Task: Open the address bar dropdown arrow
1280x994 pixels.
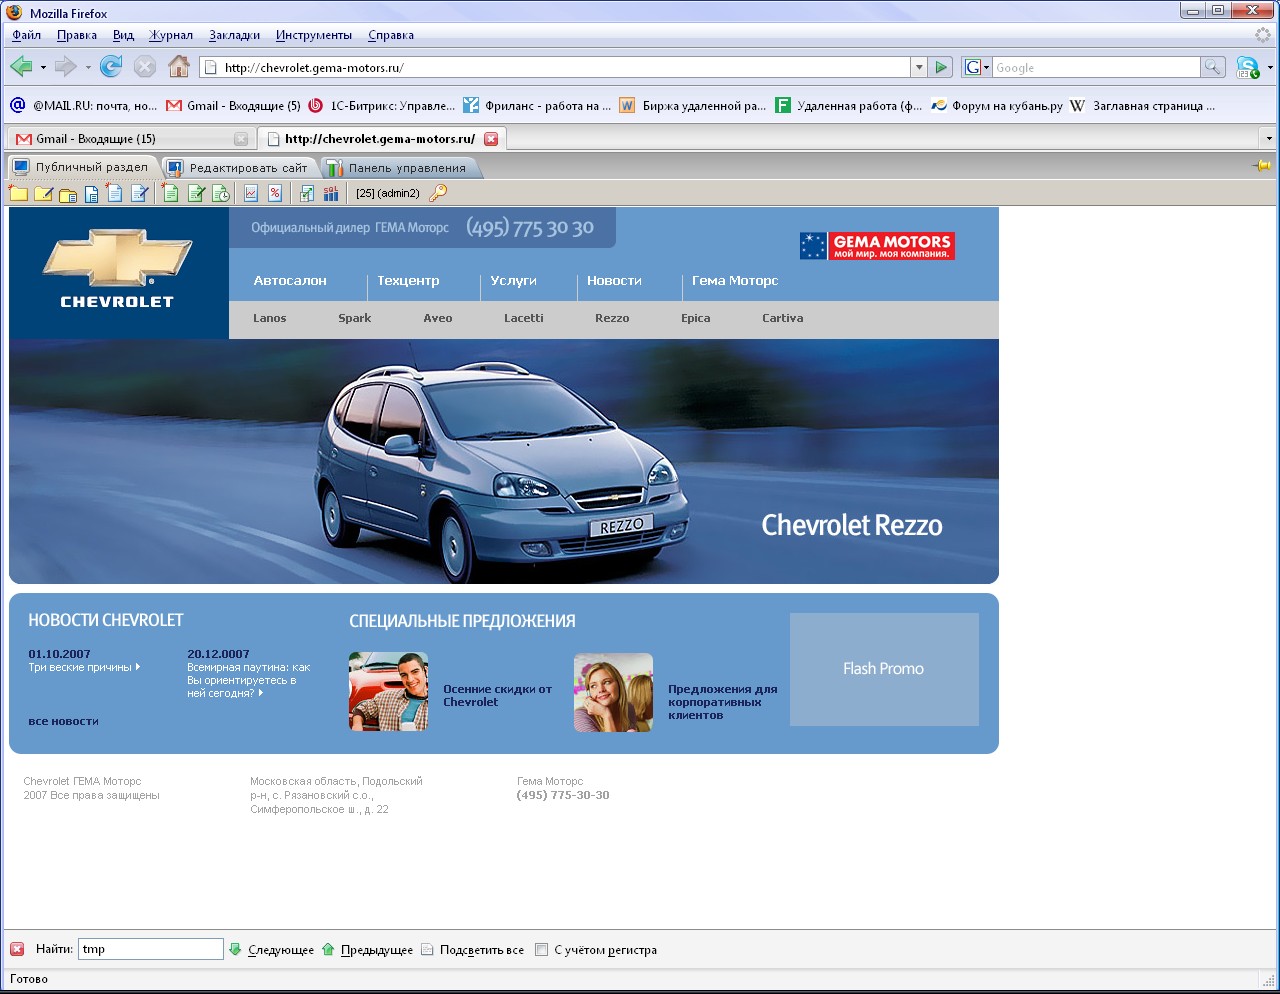Action: pyautogui.click(x=918, y=67)
